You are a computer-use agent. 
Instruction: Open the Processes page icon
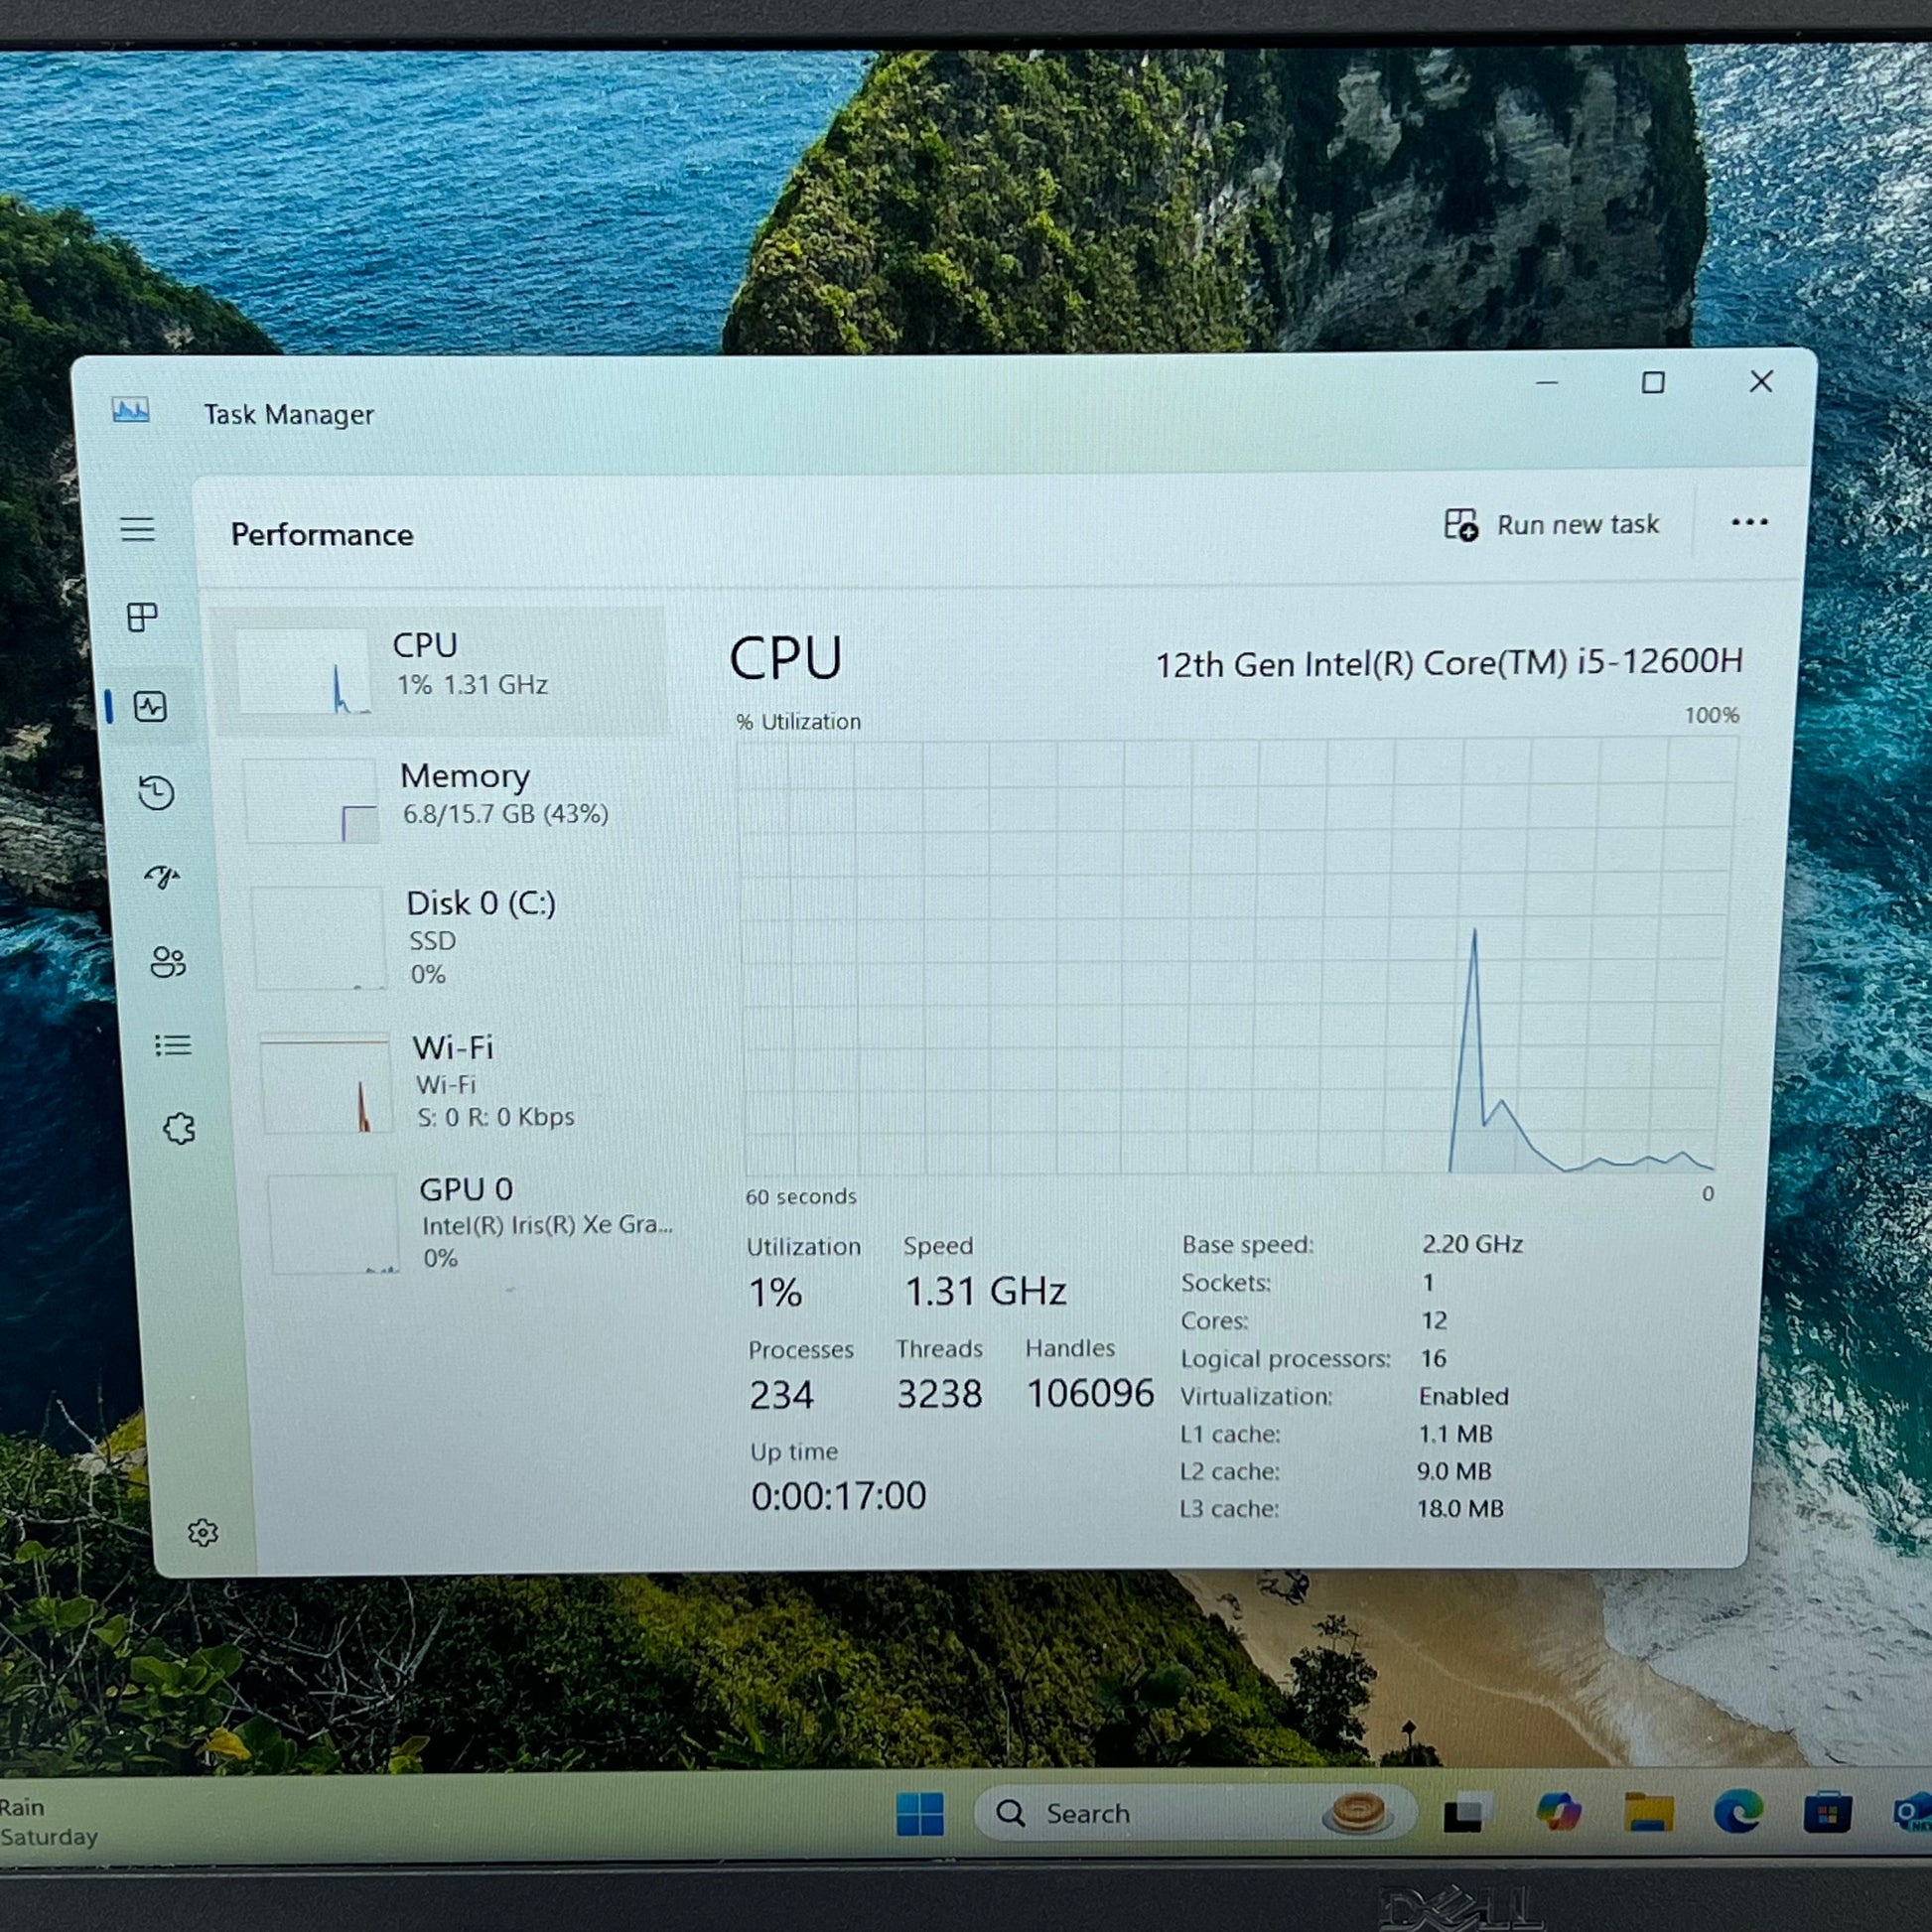tap(142, 617)
